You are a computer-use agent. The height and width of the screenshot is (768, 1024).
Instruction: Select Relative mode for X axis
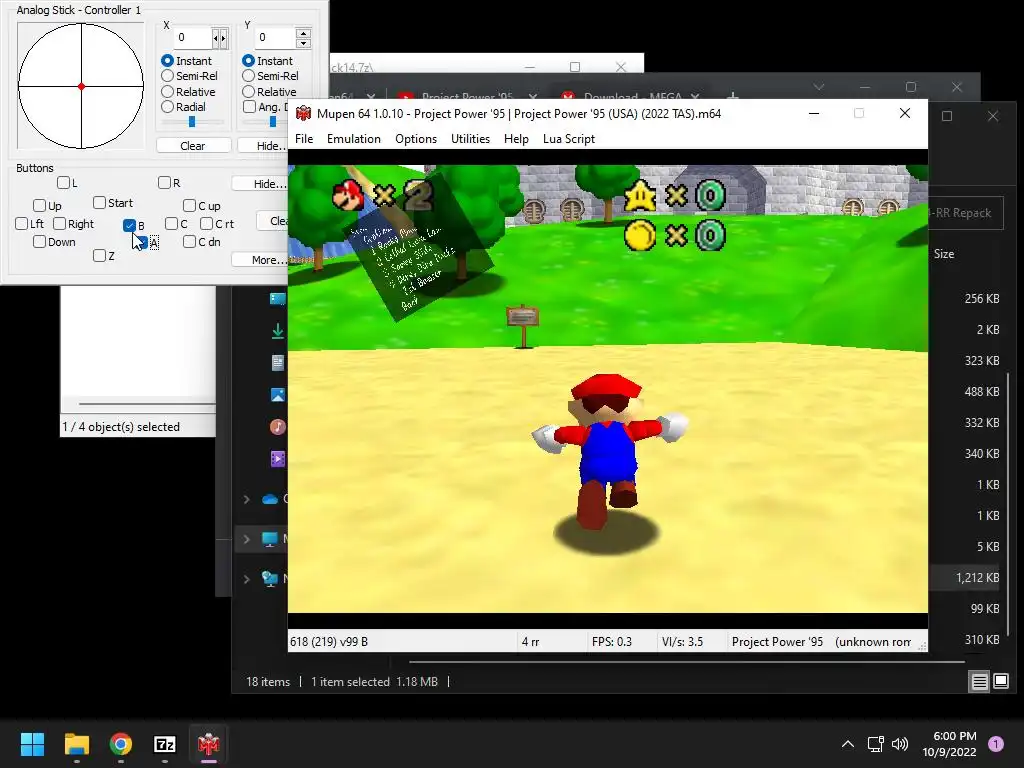click(167, 91)
